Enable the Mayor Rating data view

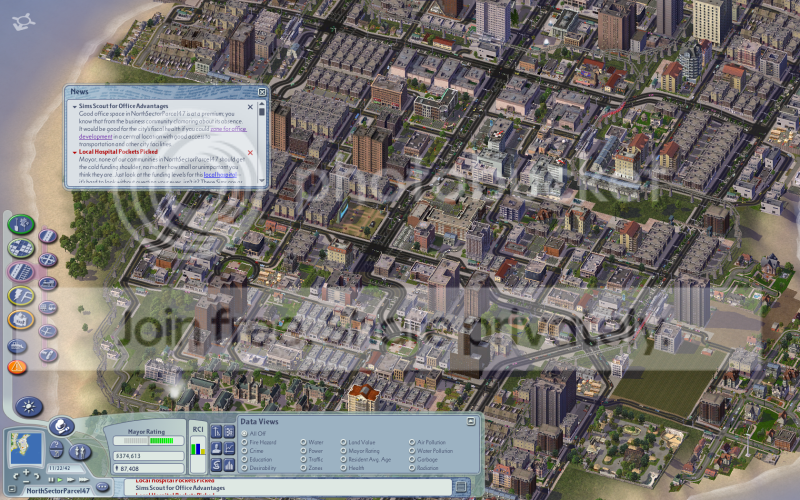click(343, 451)
